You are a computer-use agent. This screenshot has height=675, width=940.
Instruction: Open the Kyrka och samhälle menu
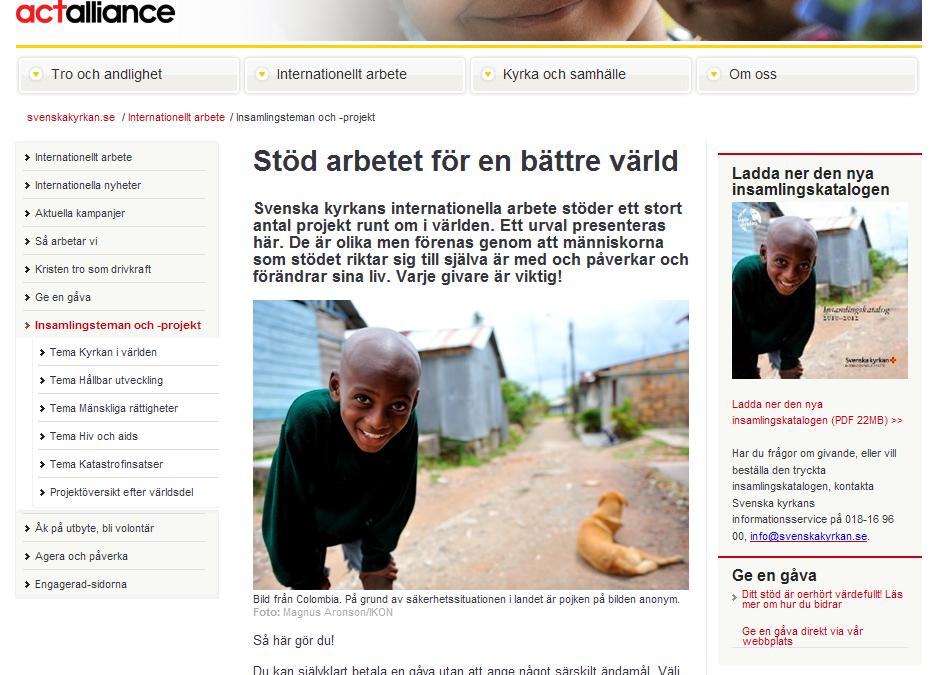tap(581, 75)
